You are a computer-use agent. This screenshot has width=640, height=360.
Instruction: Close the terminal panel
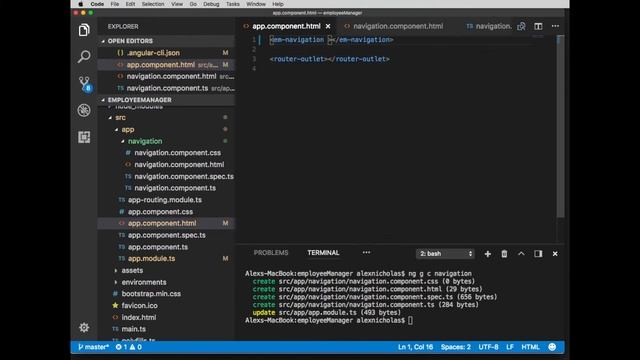click(x=555, y=254)
